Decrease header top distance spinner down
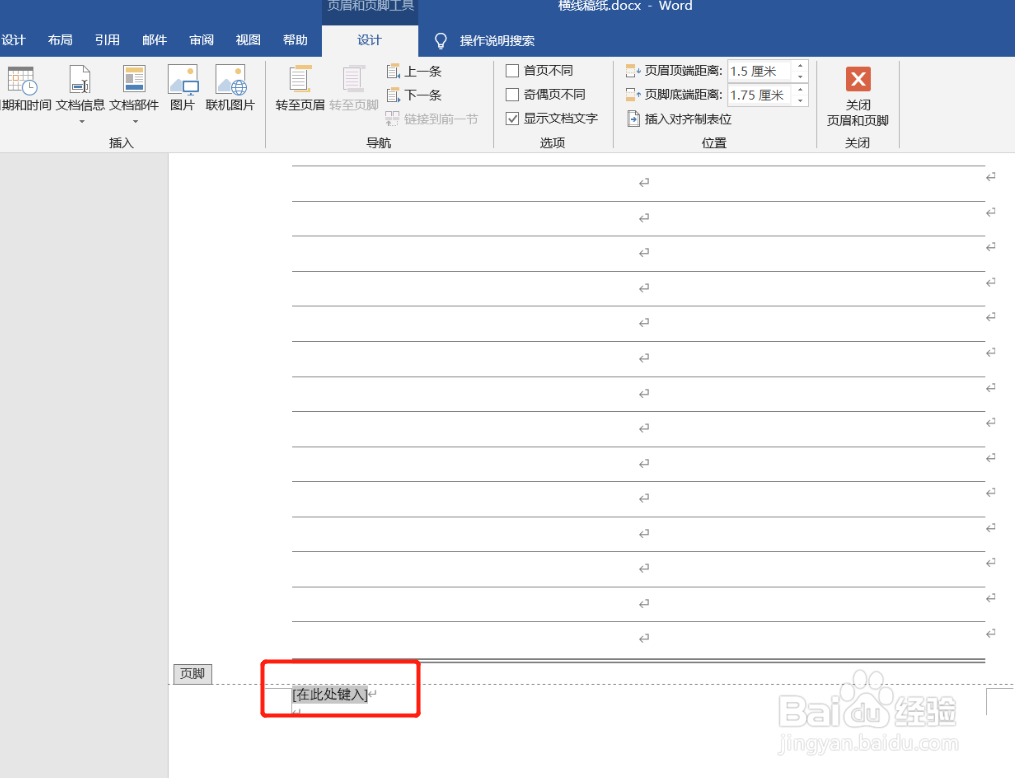The width and height of the screenshot is (1015, 778). [800, 76]
